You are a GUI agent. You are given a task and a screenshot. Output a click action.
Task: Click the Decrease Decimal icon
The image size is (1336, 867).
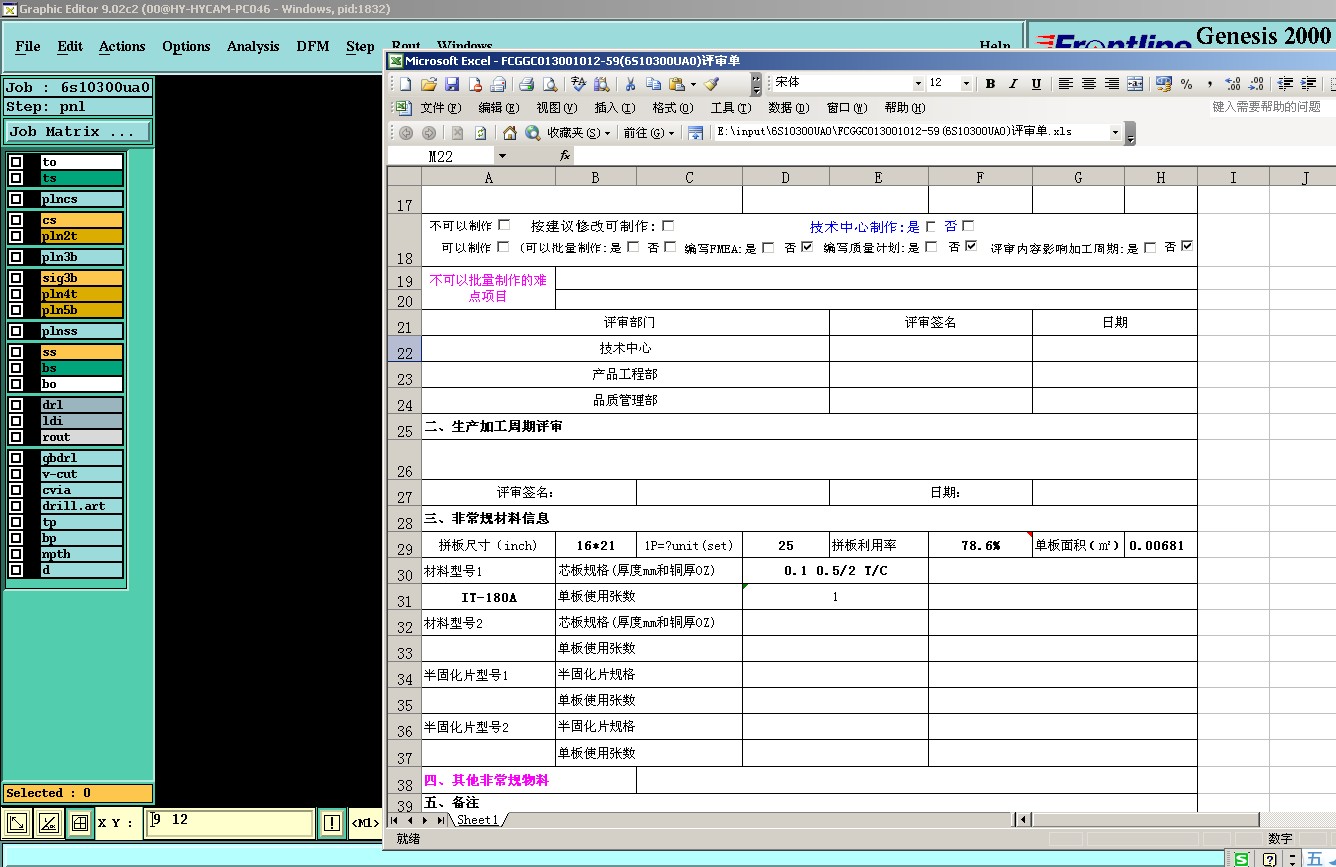(x=1256, y=84)
